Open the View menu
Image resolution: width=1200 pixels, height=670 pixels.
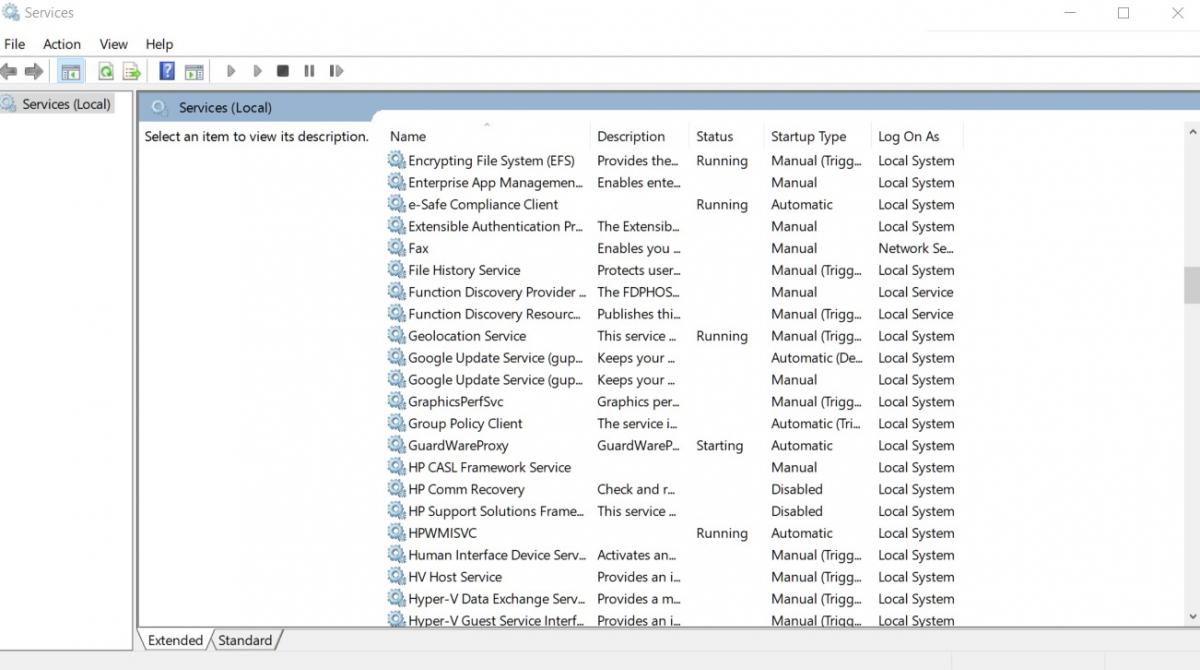[x=114, y=44]
